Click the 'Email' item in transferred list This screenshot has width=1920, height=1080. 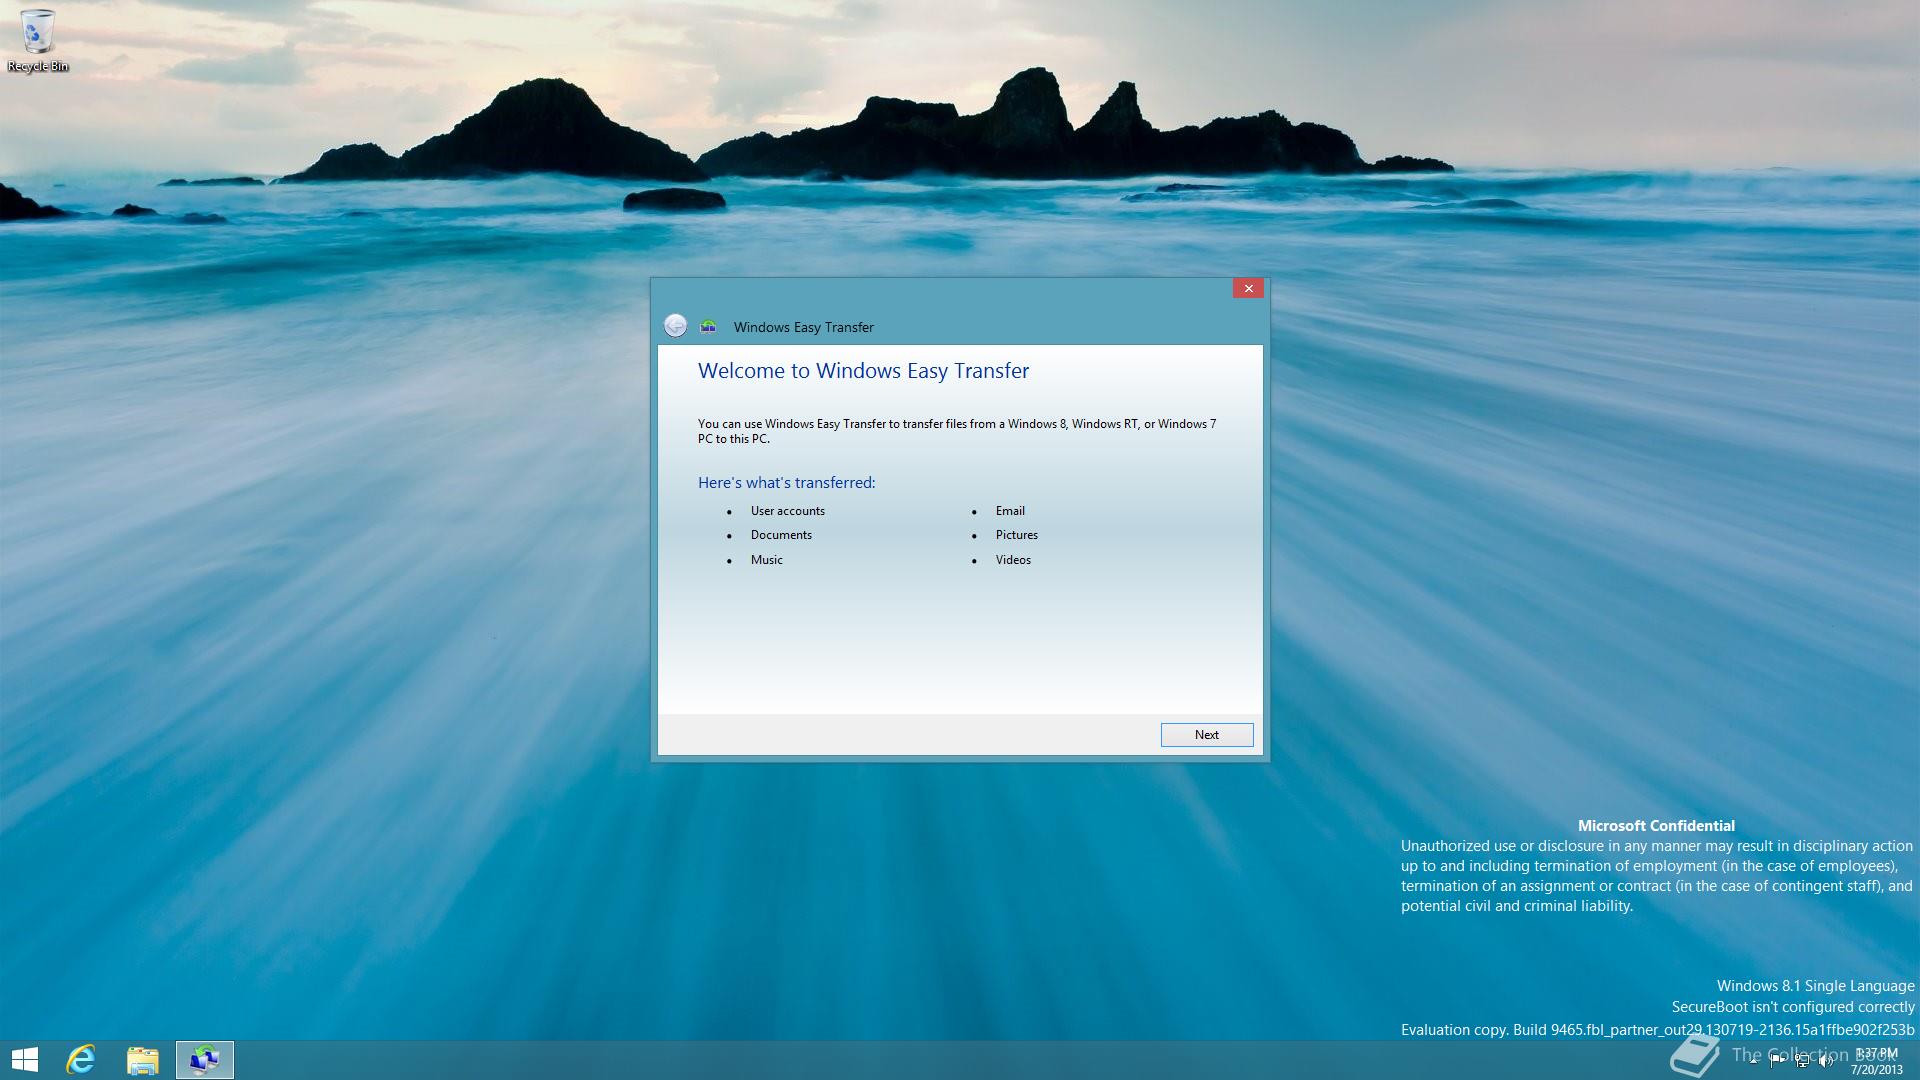[x=1009, y=511]
